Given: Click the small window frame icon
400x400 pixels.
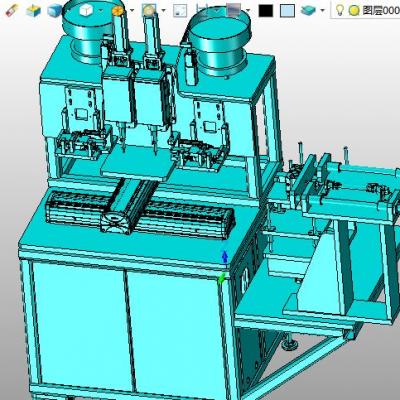Looking at the screenshot, I should coord(180,11).
